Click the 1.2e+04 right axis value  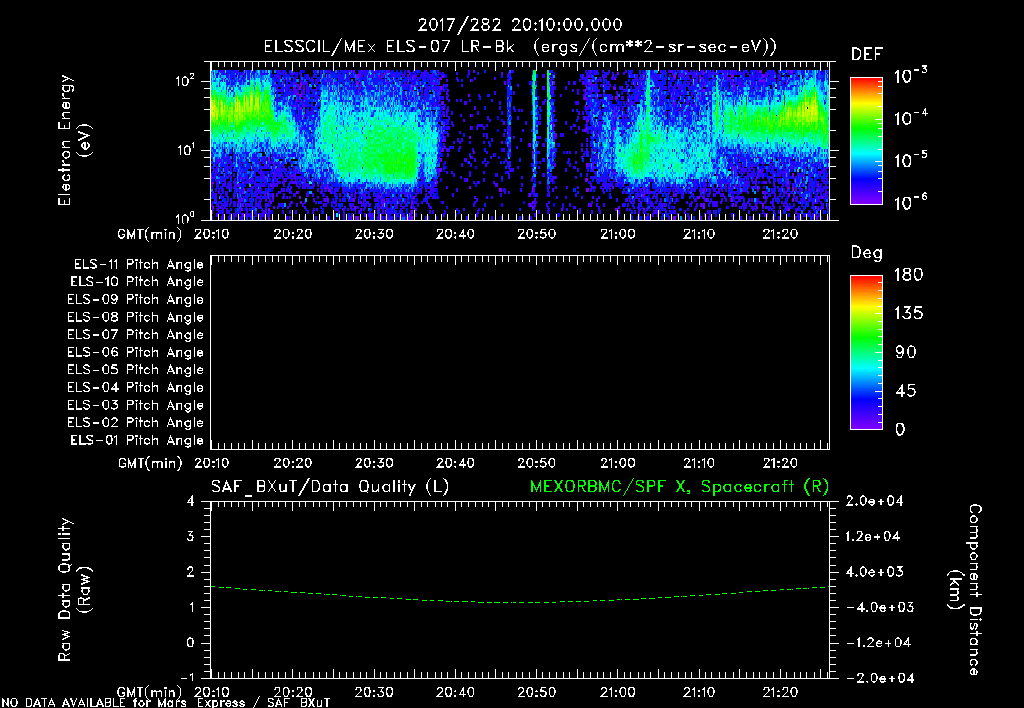(873, 536)
